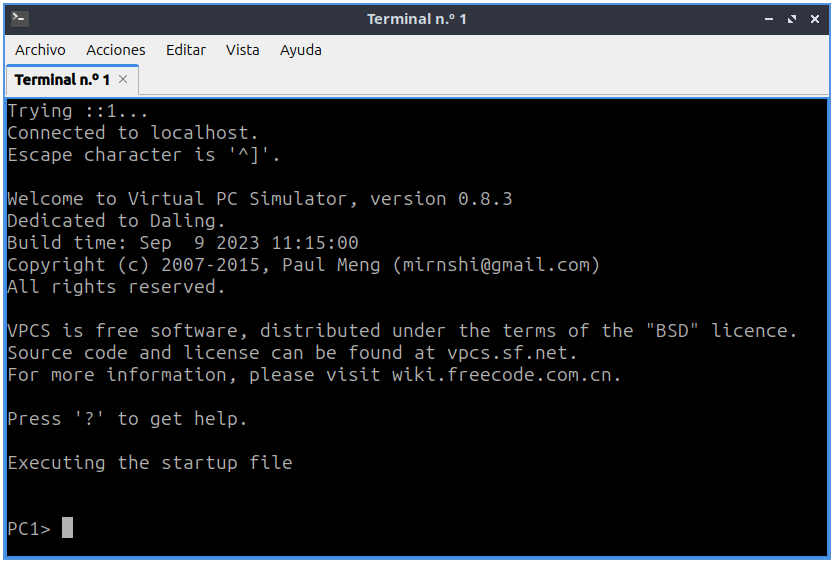Close the terminal window
Viewport: 833px width, 564px height.
click(x=813, y=19)
